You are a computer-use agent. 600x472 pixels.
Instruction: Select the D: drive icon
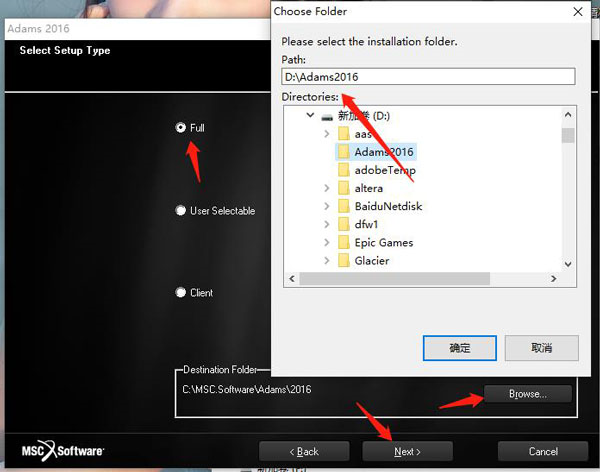[x=327, y=116]
